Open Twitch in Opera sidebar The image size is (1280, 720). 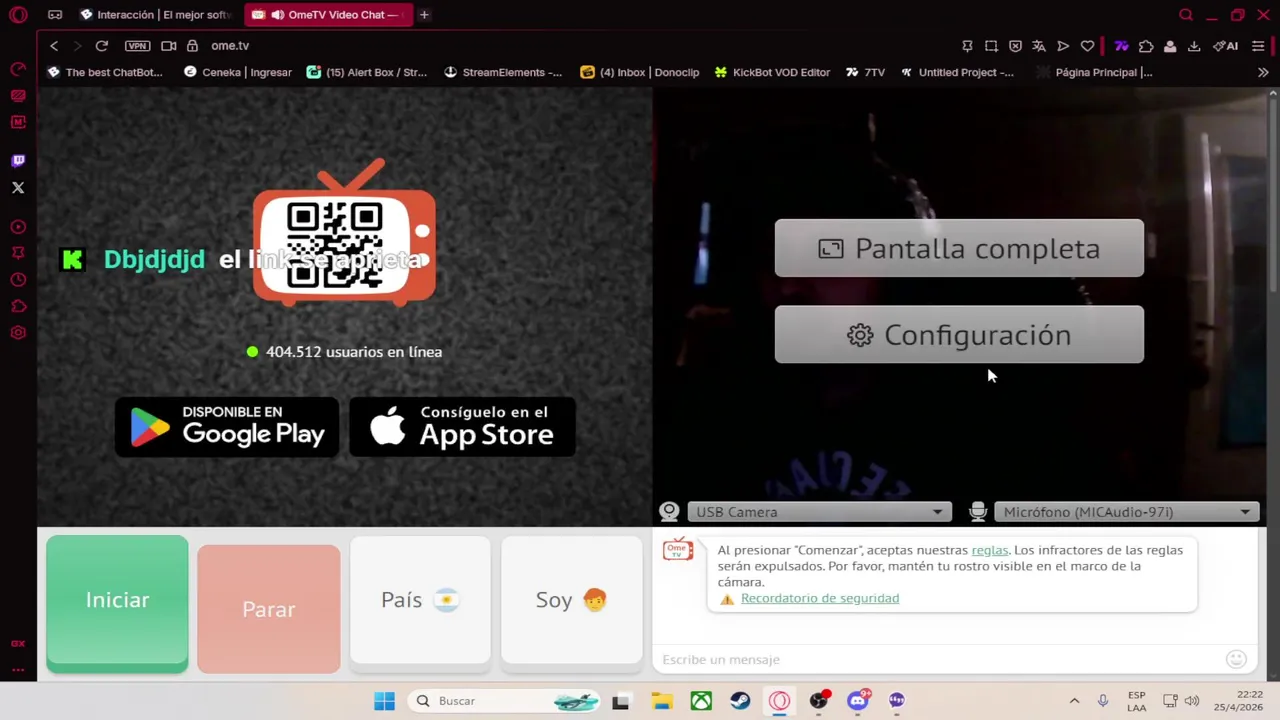click(x=18, y=161)
